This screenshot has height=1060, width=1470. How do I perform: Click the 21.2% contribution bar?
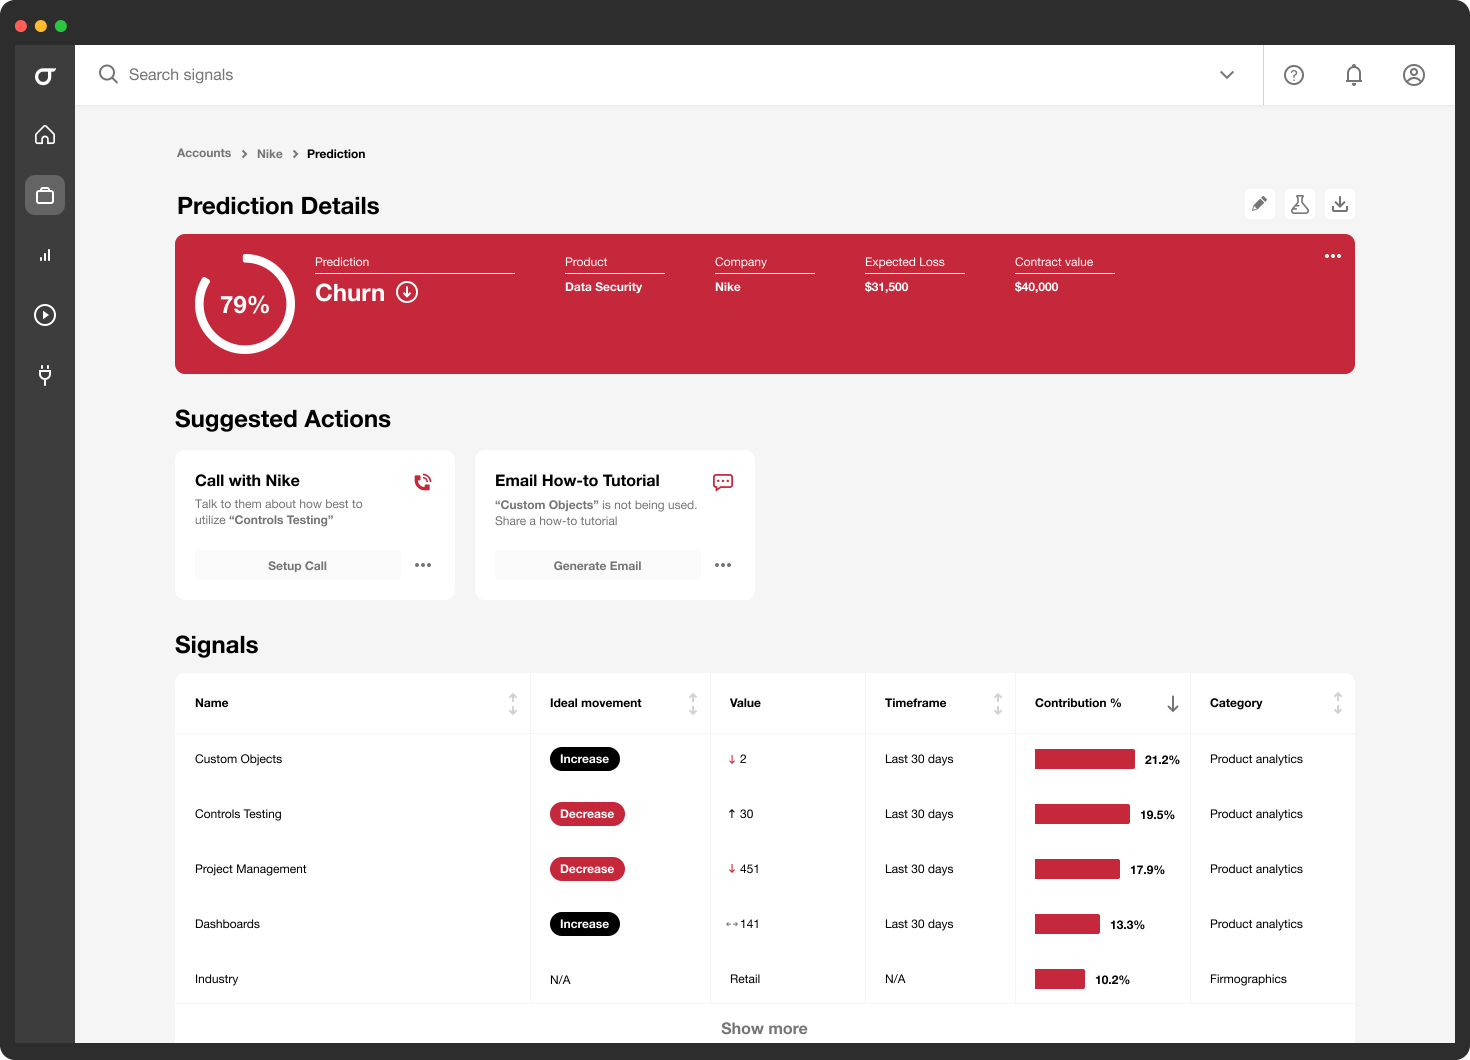pyautogui.click(x=1085, y=759)
